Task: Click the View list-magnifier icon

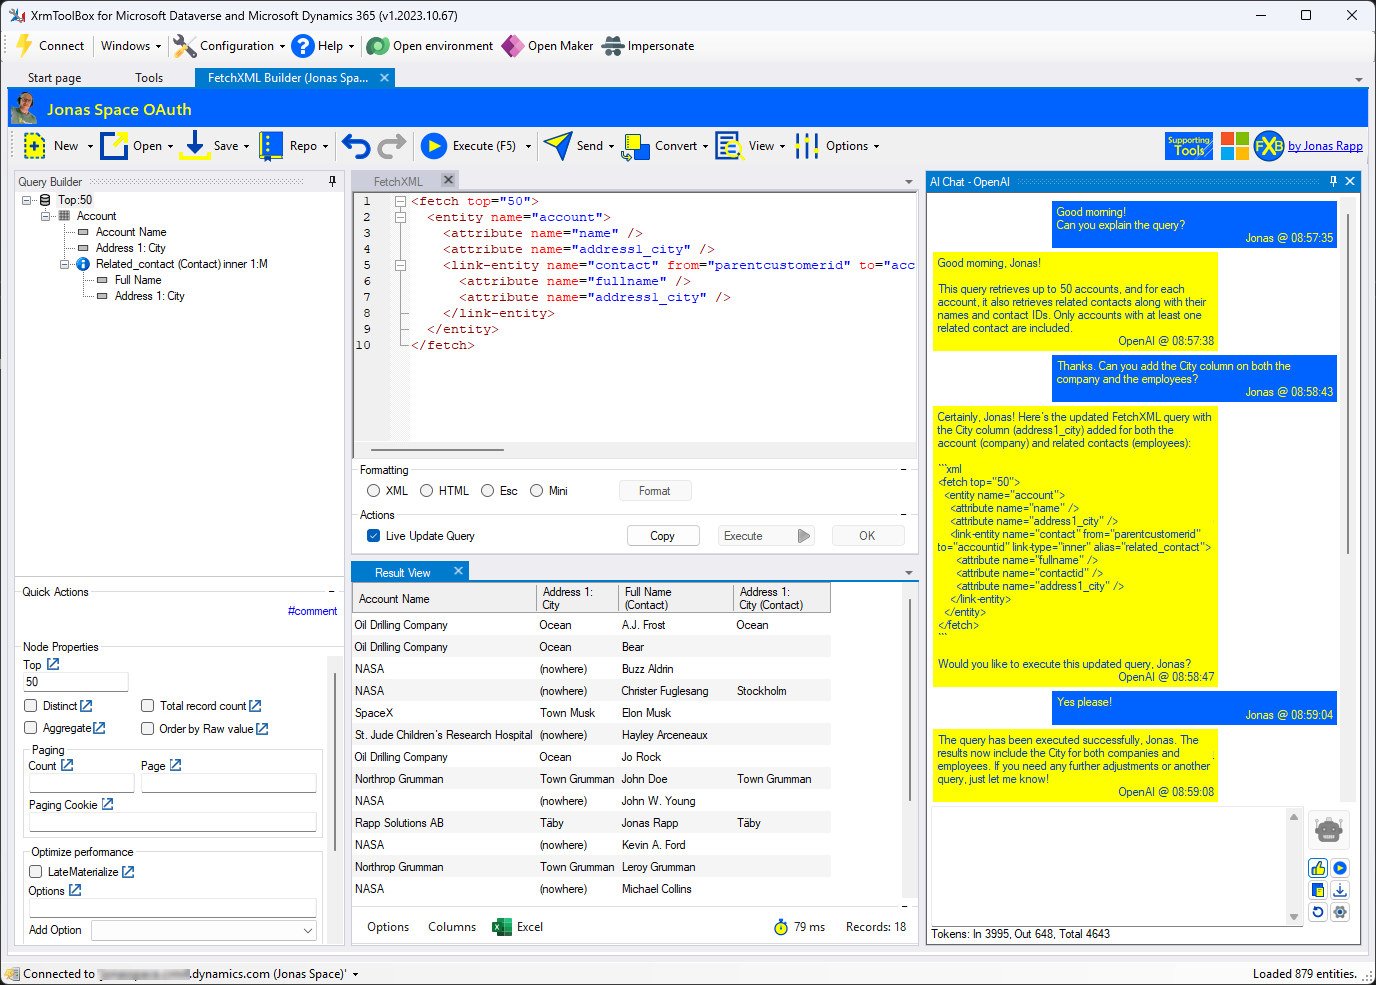Action: point(729,146)
